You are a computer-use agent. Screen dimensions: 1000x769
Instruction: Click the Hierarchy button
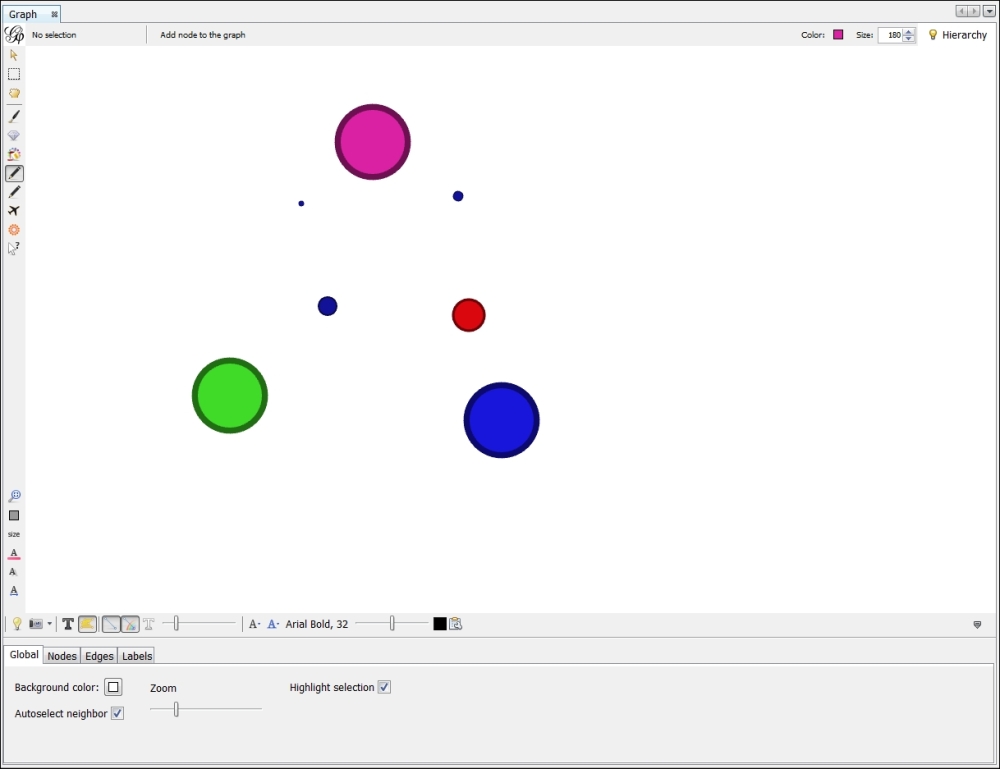957,35
